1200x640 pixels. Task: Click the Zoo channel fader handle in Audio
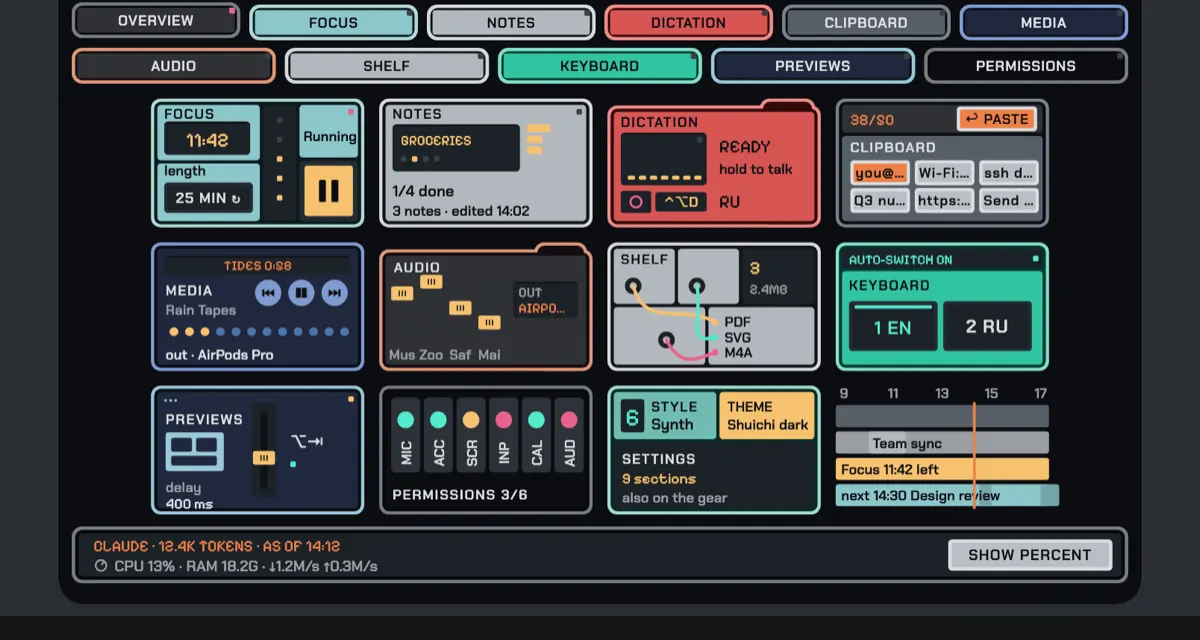pos(431,281)
